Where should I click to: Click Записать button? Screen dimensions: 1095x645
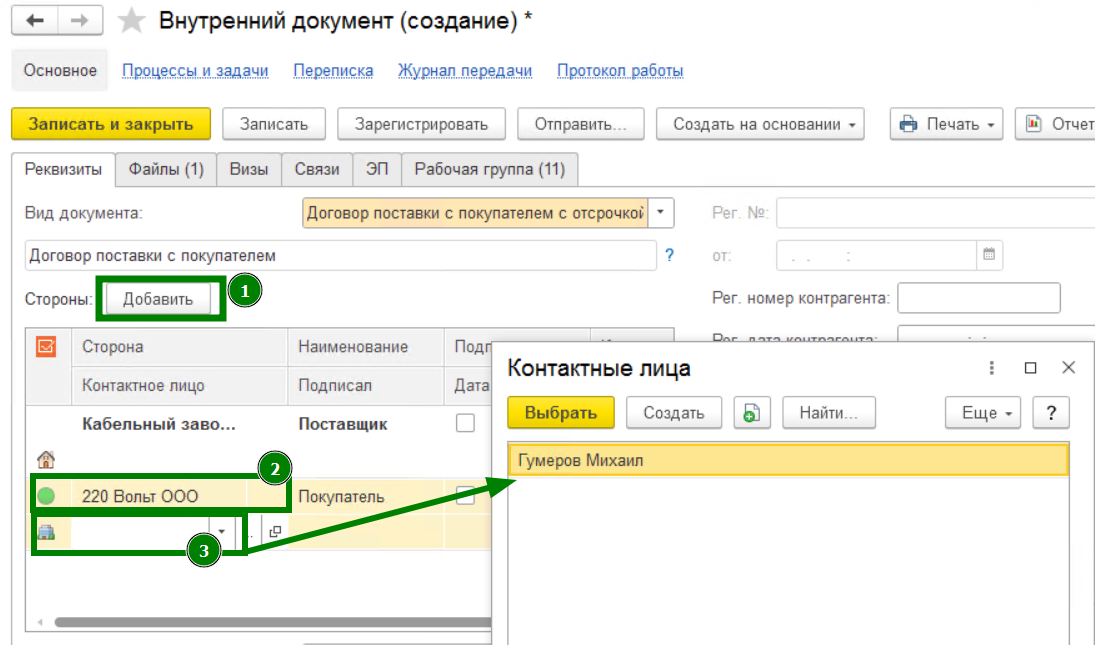point(274,124)
